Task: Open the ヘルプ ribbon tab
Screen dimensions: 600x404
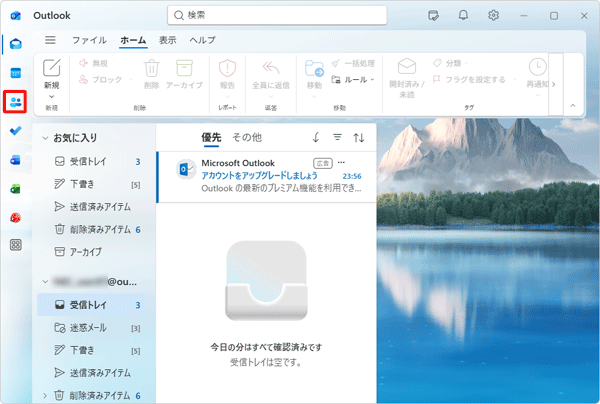Action: 202,40
